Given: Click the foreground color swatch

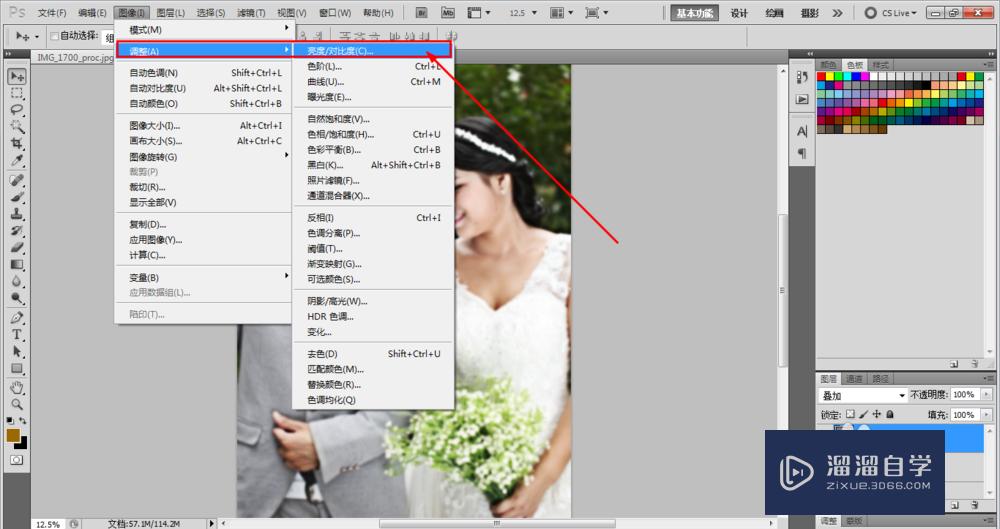Looking at the screenshot, I should [13, 435].
